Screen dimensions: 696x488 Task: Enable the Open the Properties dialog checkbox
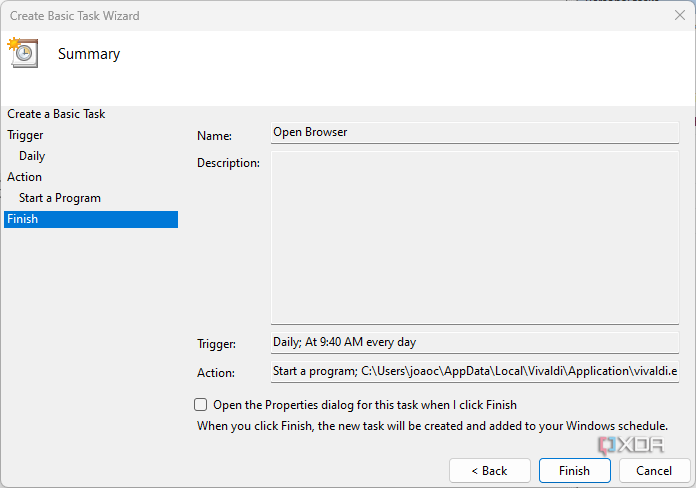(201, 405)
